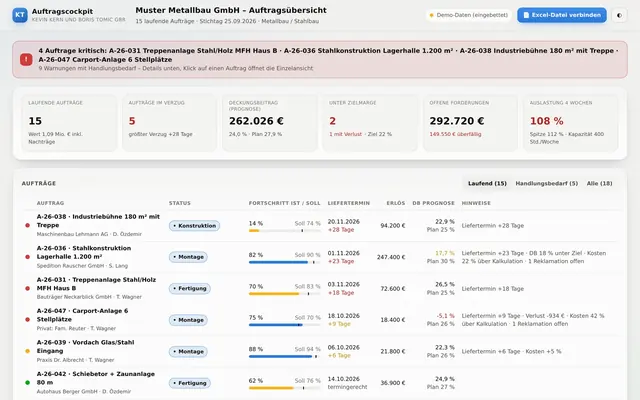This screenshot has width=640, height=400.
Task: Click the 94.200 € revenue value
Action: 393,226
